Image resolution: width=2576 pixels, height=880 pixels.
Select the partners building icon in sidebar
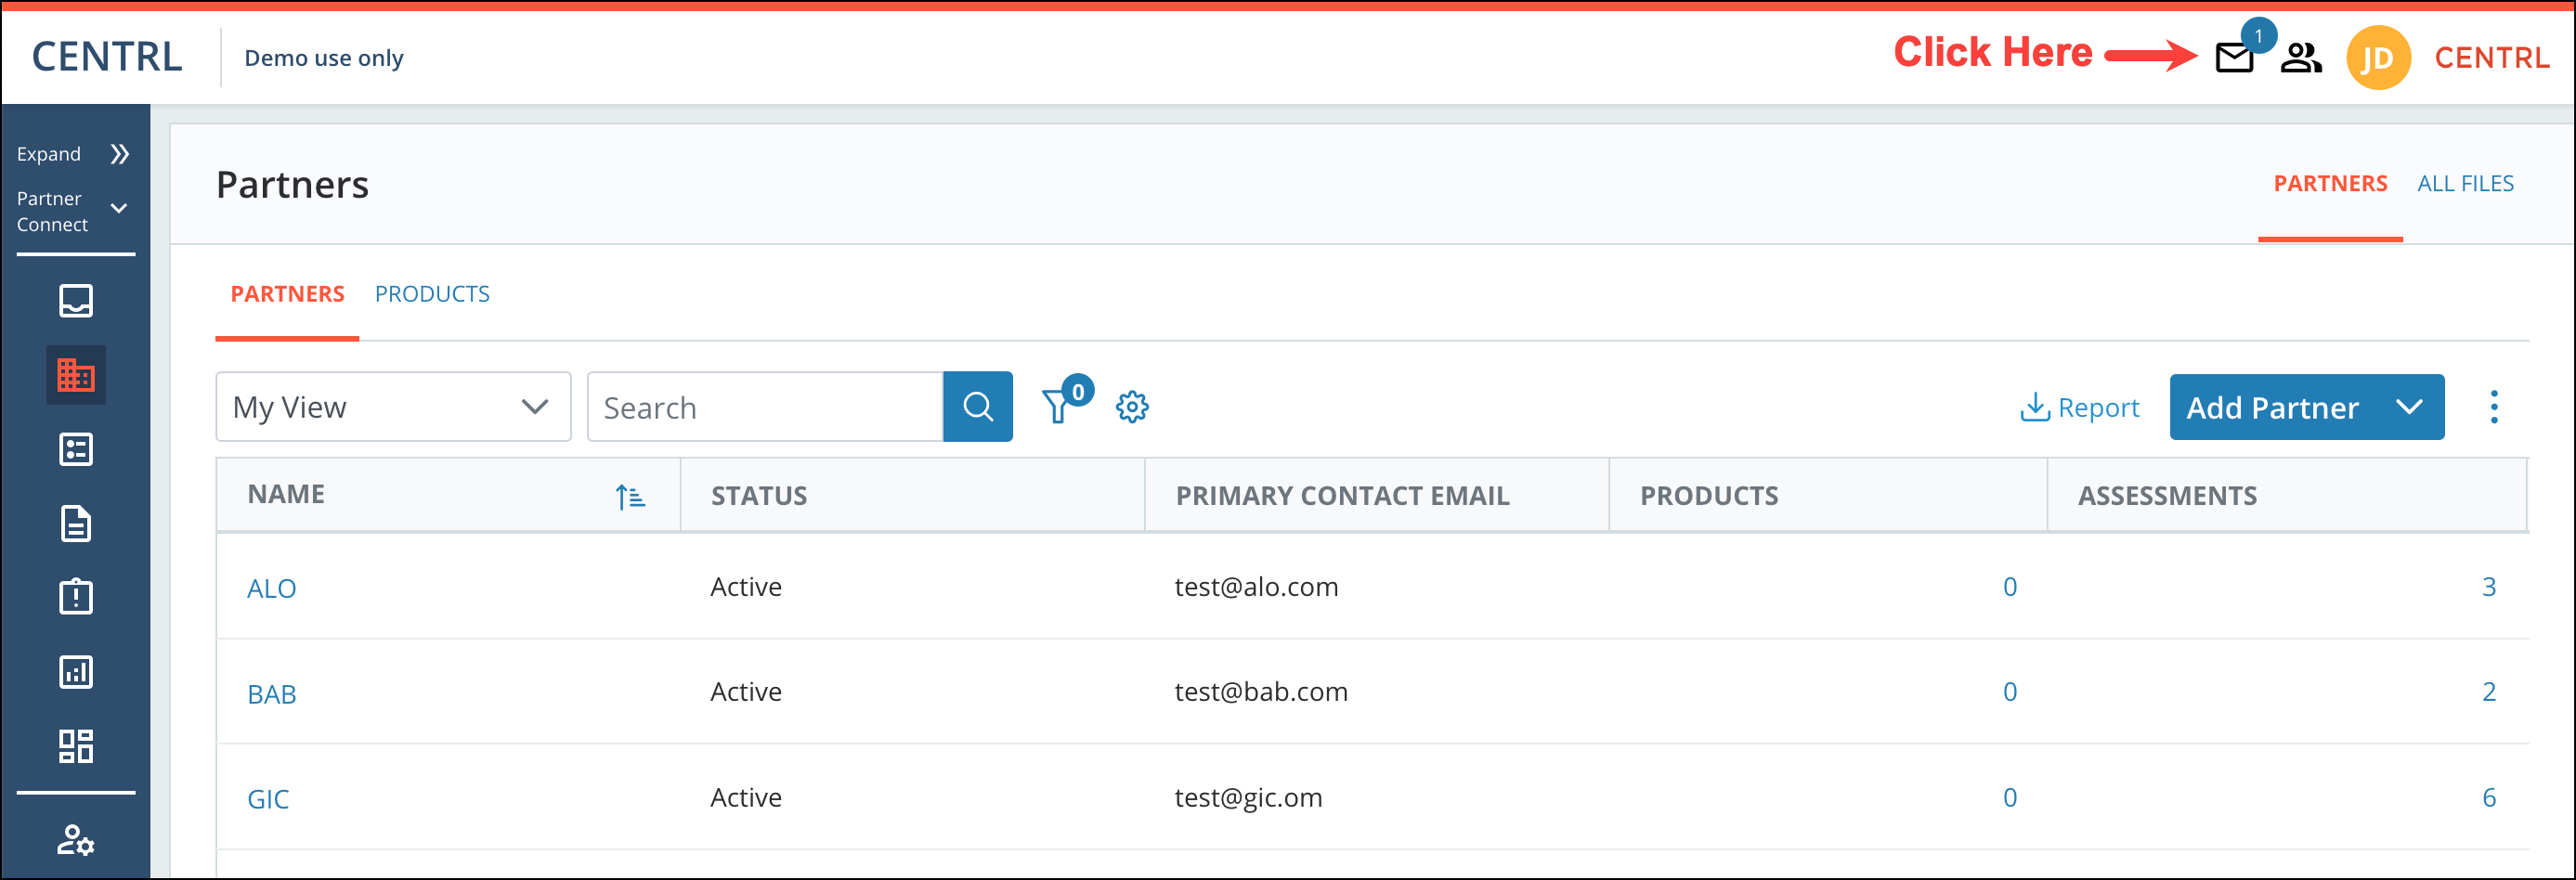(76, 375)
